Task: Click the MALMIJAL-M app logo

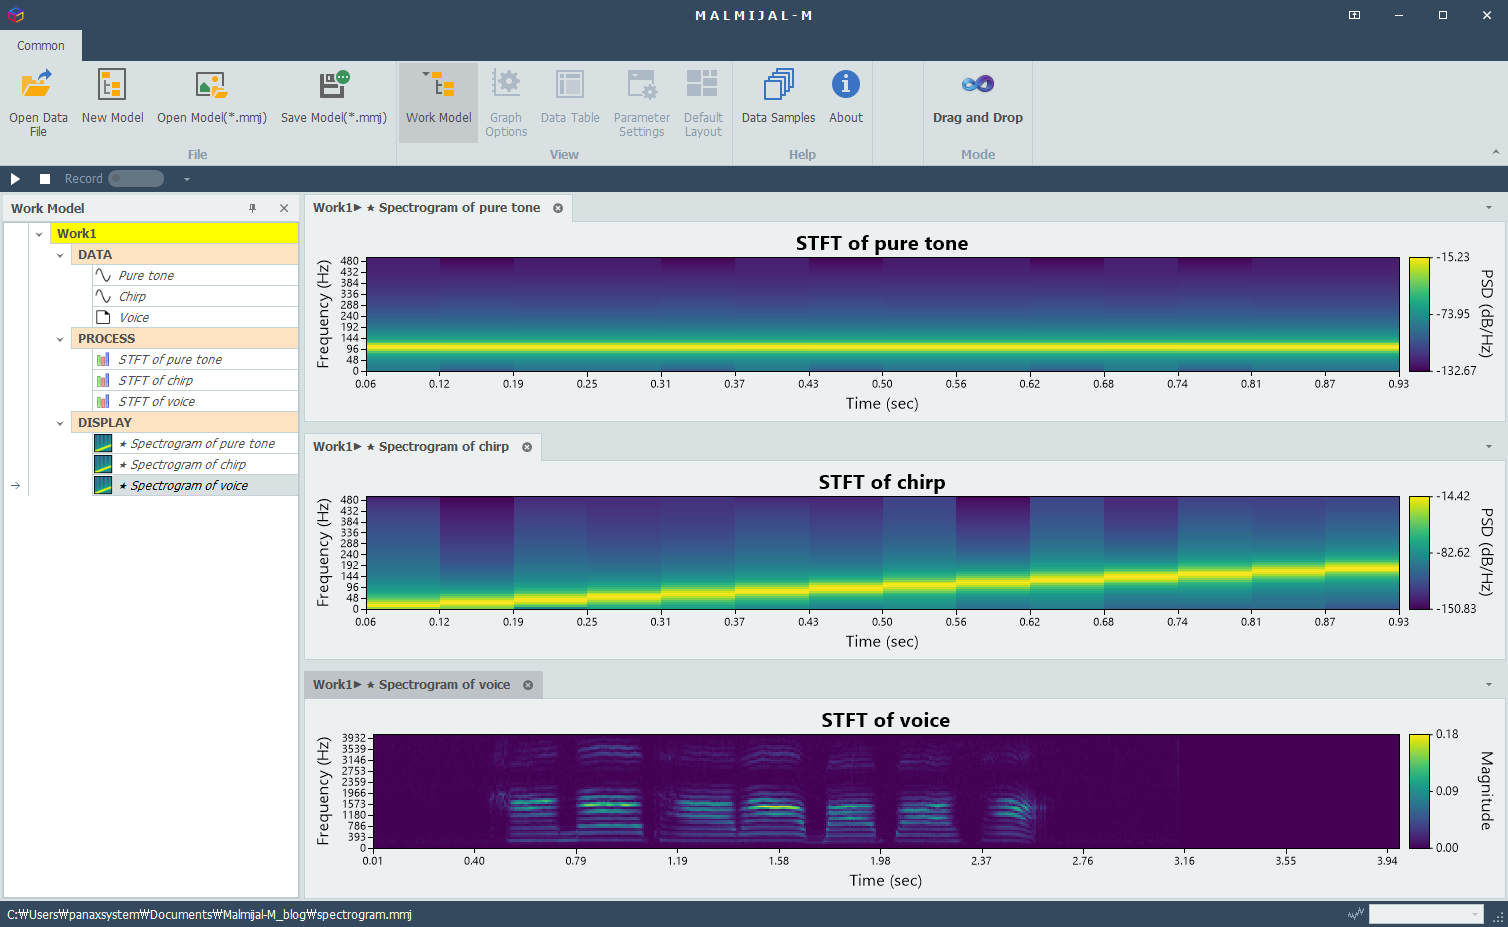Action: 15,15
